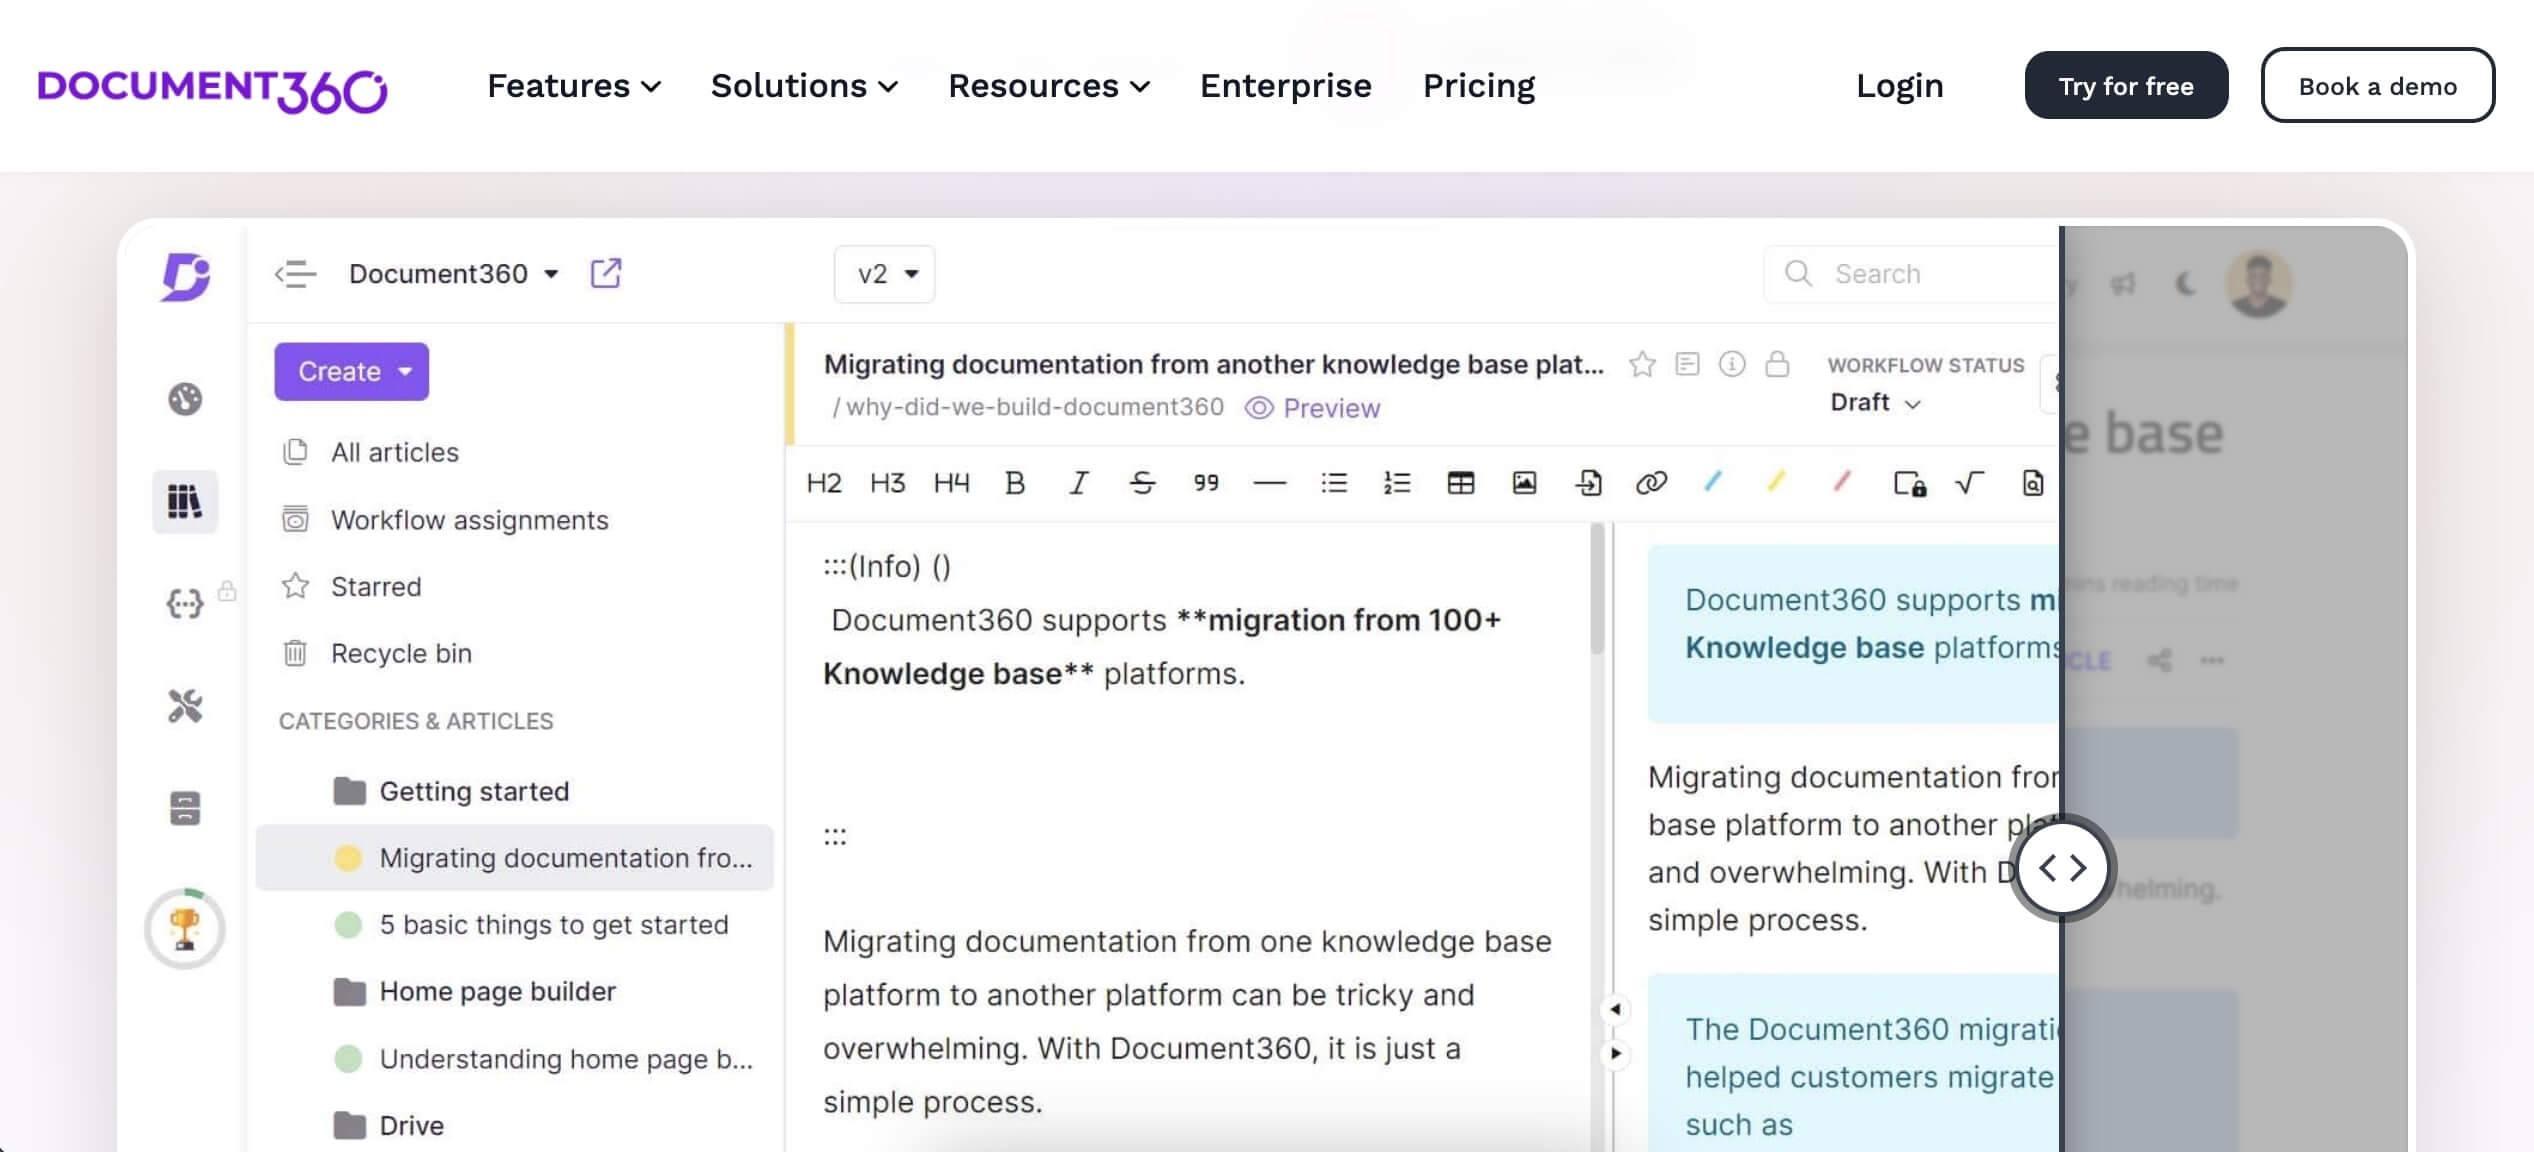Image resolution: width=2534 pixels, height=1152 pixels.
Task: Apply the yellow highlighter color
Action: (1777, 483)
